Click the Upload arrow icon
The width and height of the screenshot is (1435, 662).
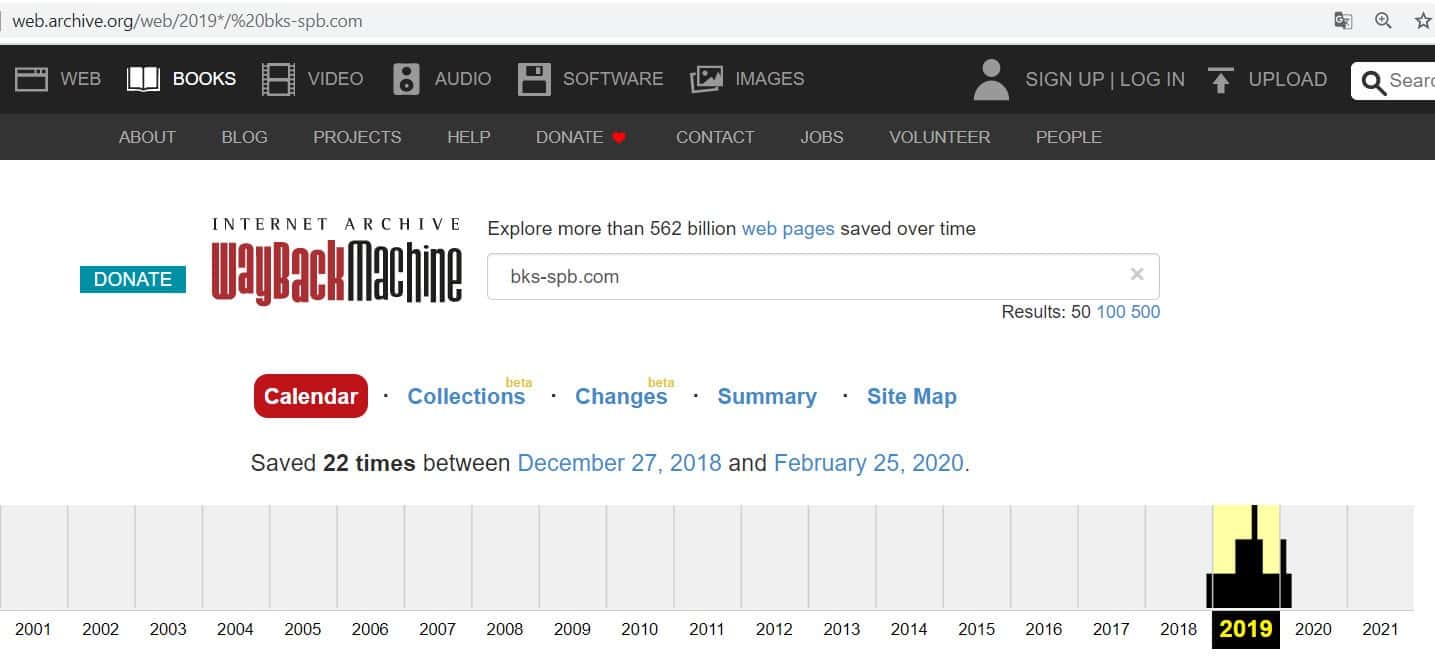[1220, 80]
